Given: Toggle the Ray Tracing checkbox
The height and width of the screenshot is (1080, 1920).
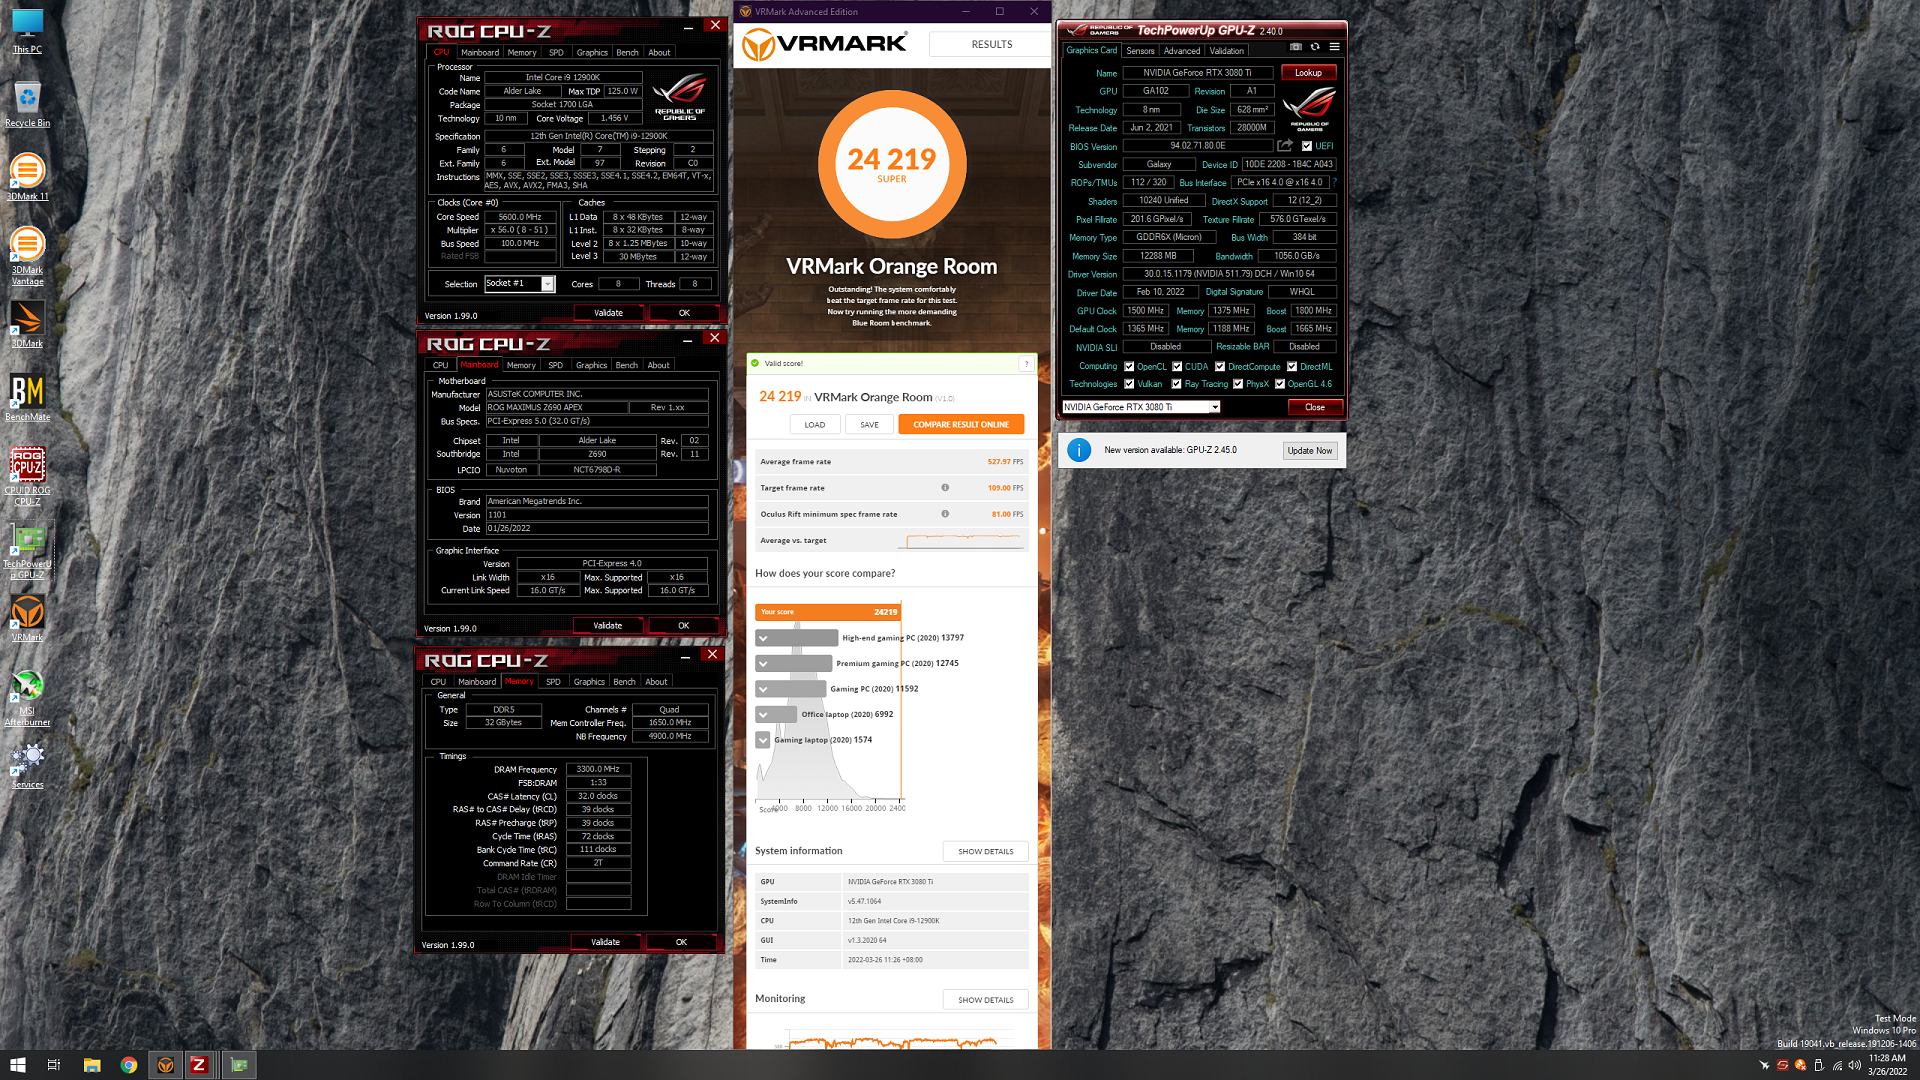Looking at the screenshot, I should click(1177, 384).
